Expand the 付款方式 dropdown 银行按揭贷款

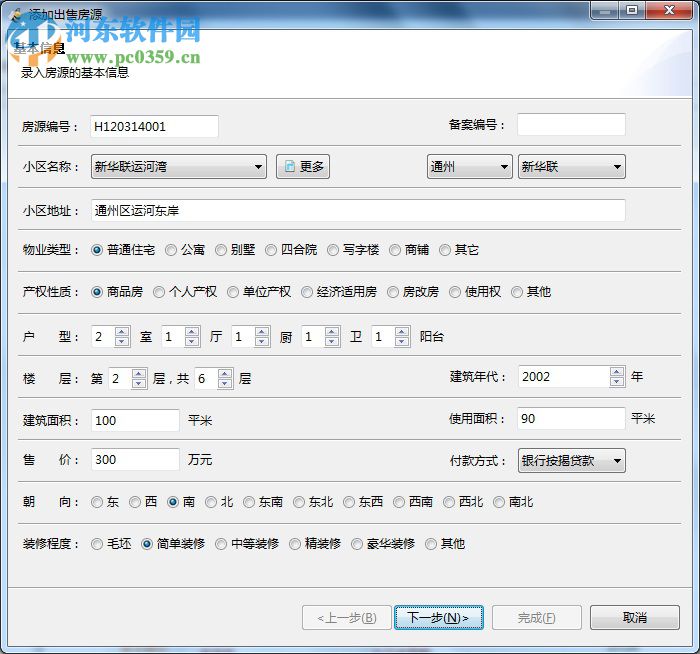click(571, 460)
